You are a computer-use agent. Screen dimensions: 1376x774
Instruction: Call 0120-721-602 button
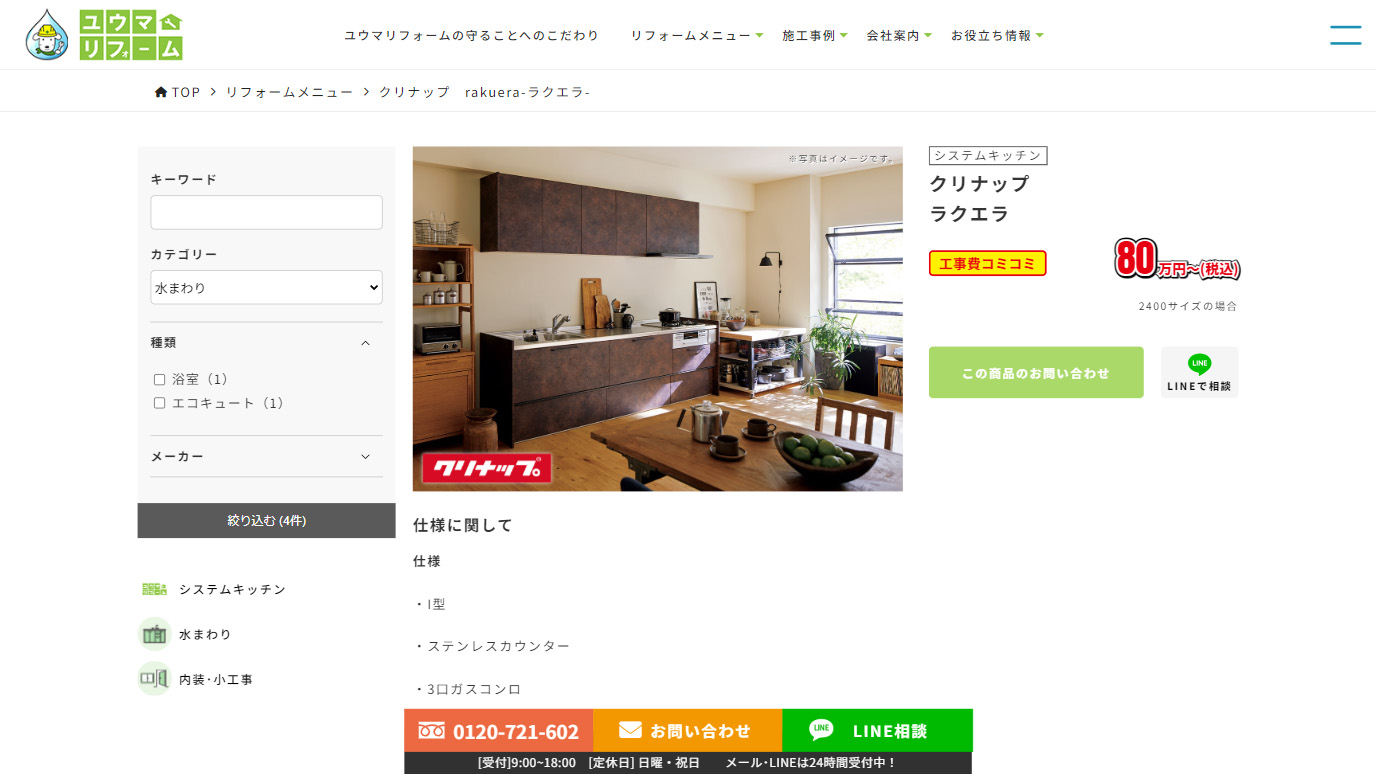(x=498, y=730)
